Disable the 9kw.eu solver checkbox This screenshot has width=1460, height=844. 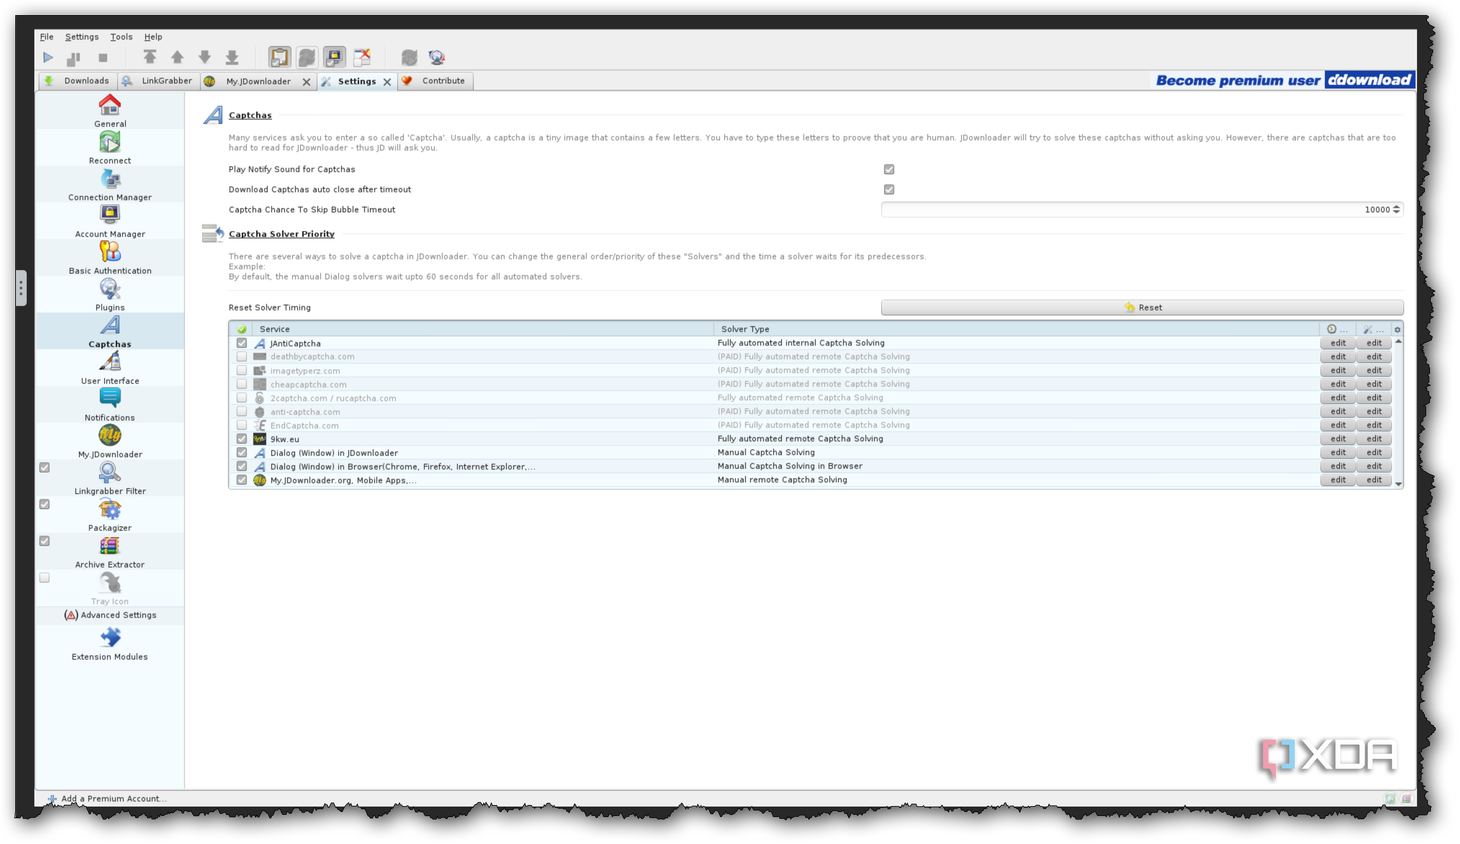(x=242, y=439)
